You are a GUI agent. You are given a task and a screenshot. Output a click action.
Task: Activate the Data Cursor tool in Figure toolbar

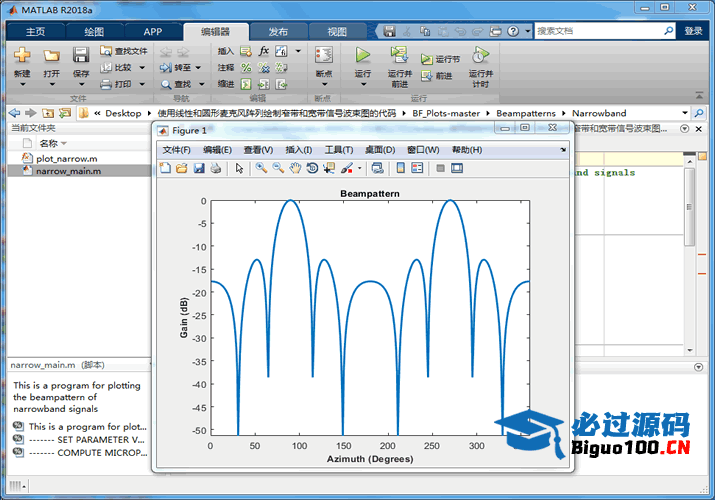coord(329,168)
